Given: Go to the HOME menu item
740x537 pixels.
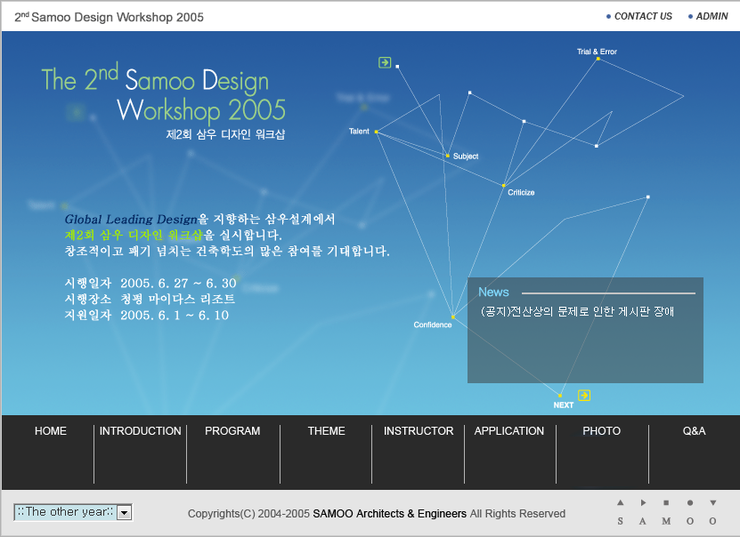Looking at the screenshot, I should pos(50,431).
